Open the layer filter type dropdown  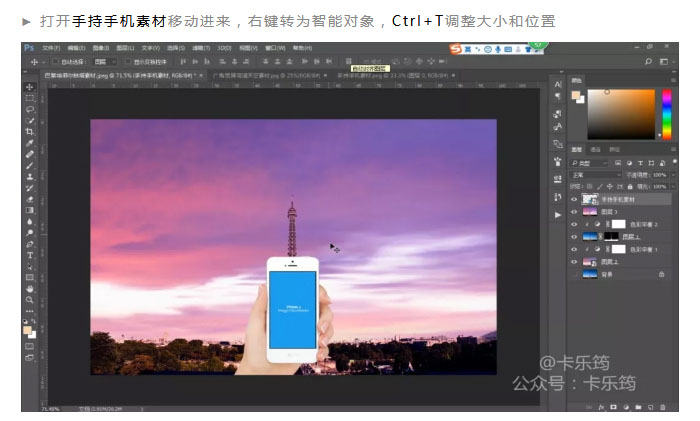(x=592, y=162)
